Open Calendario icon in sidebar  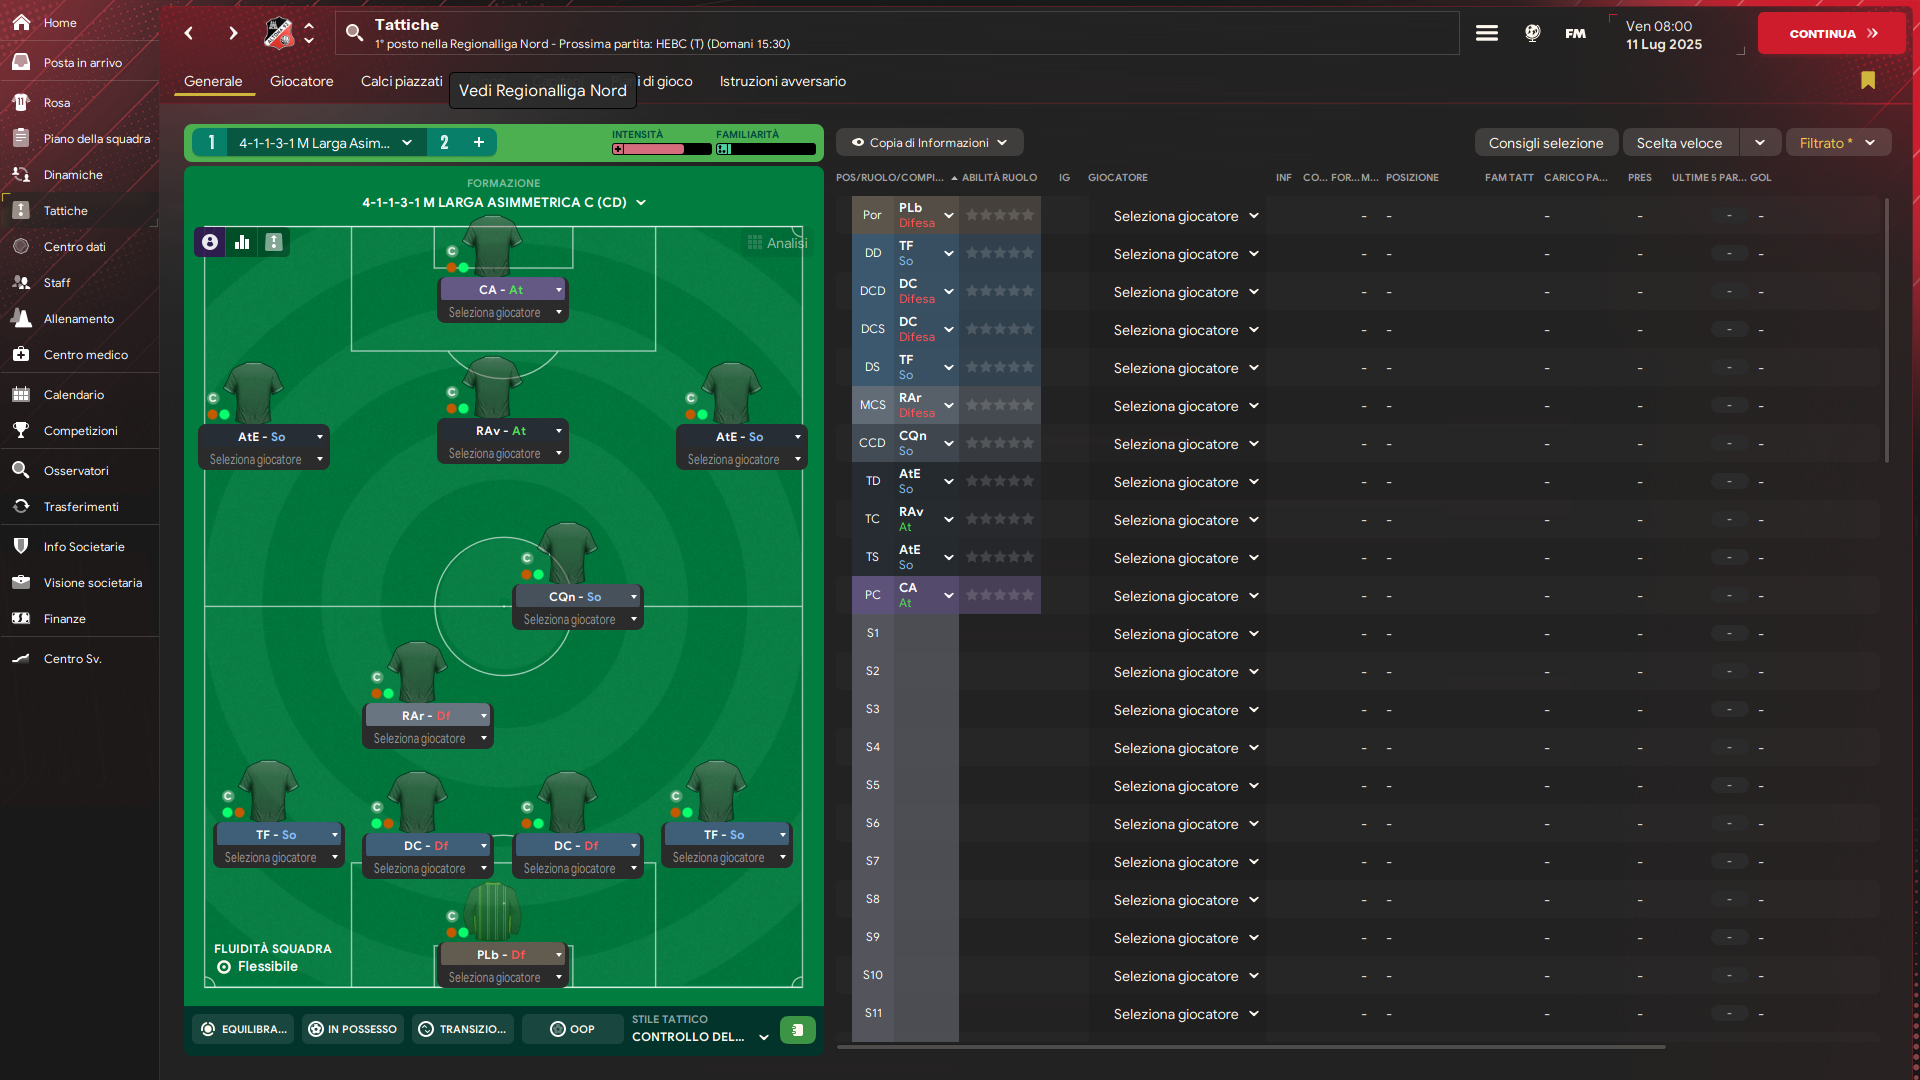point(21,394)
